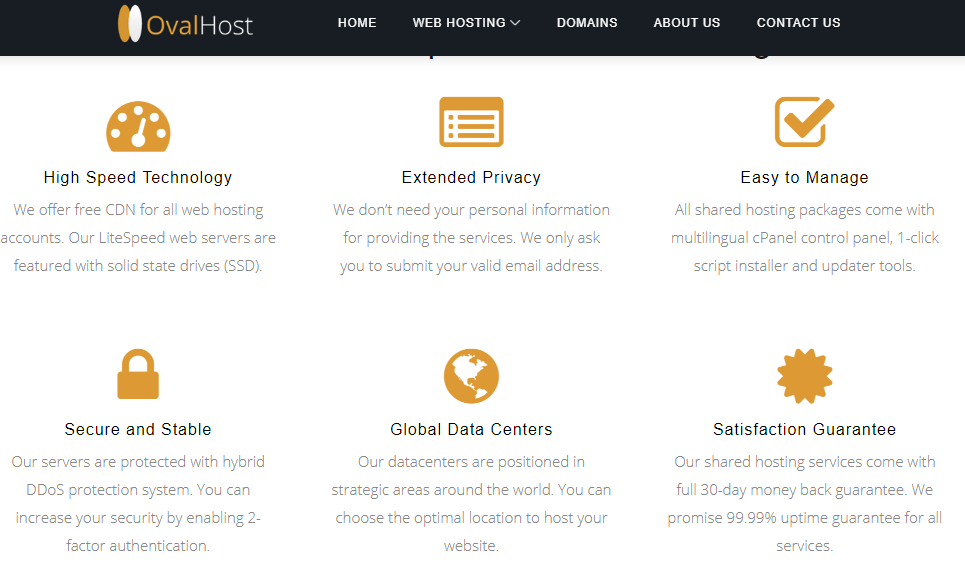Open the Contact Us page

[x=798, y=23]
